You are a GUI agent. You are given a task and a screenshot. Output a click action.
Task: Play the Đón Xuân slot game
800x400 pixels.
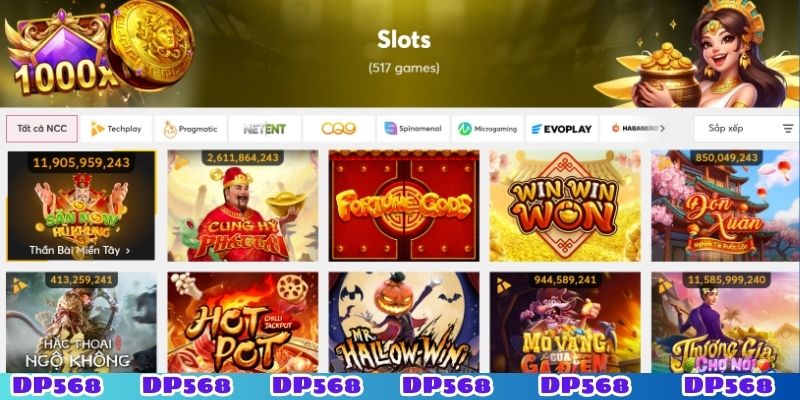(x=726, y=206)
